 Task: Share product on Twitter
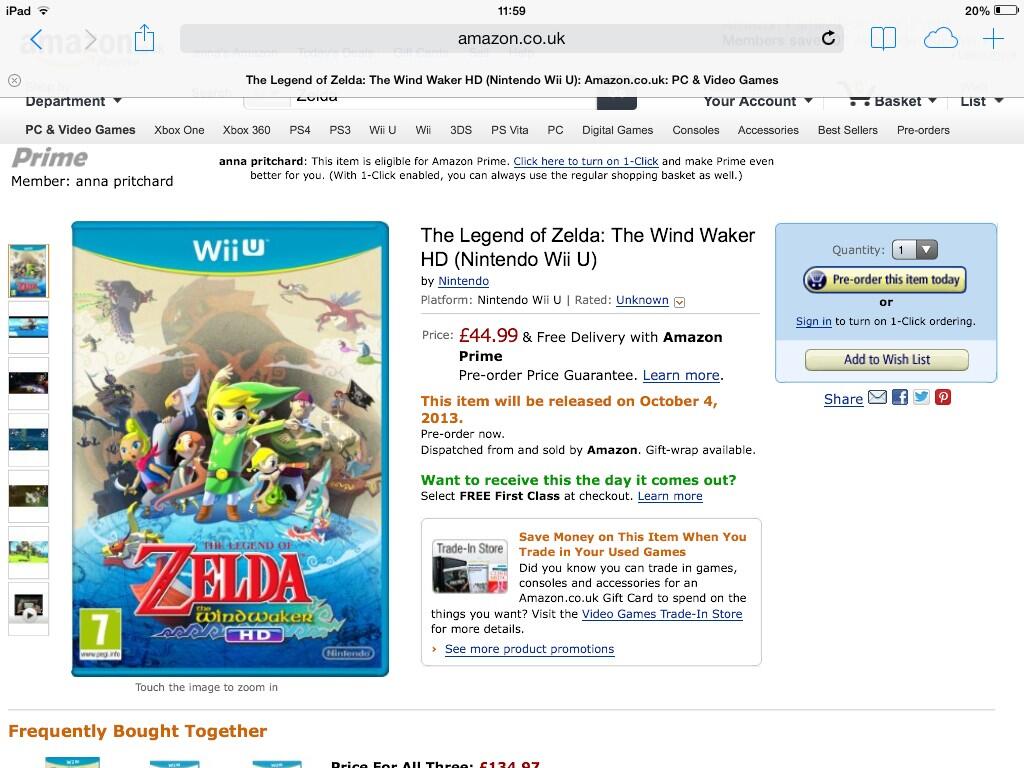(x=921, y=397)
